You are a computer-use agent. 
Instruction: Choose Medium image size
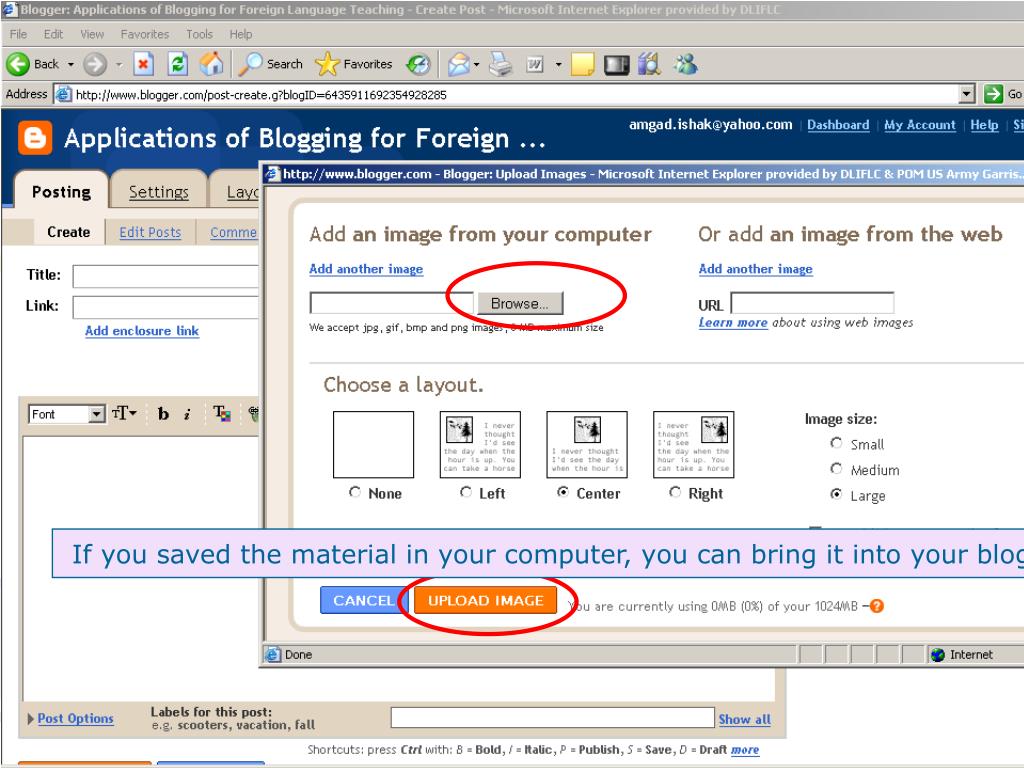836,468
